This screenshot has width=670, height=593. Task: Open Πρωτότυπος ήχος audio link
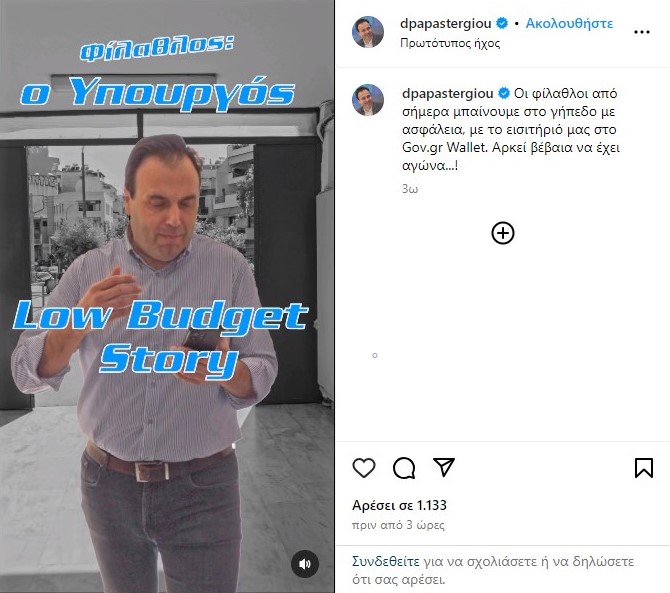pos(450,43)
